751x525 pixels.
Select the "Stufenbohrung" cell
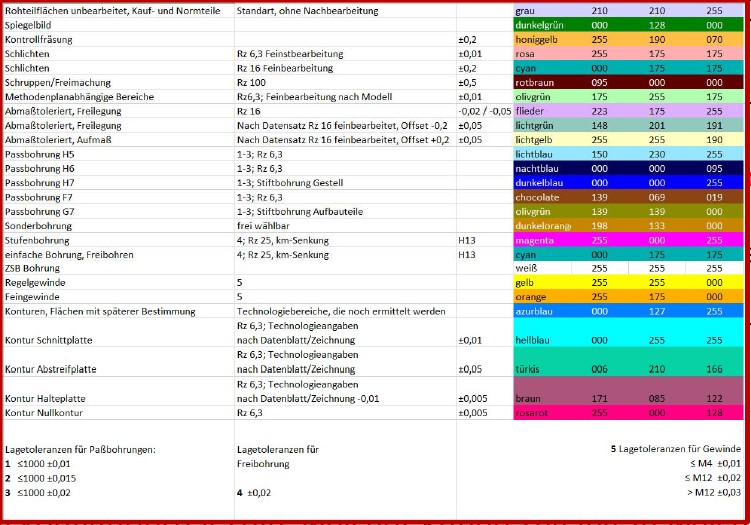click(x=119, y=240)
